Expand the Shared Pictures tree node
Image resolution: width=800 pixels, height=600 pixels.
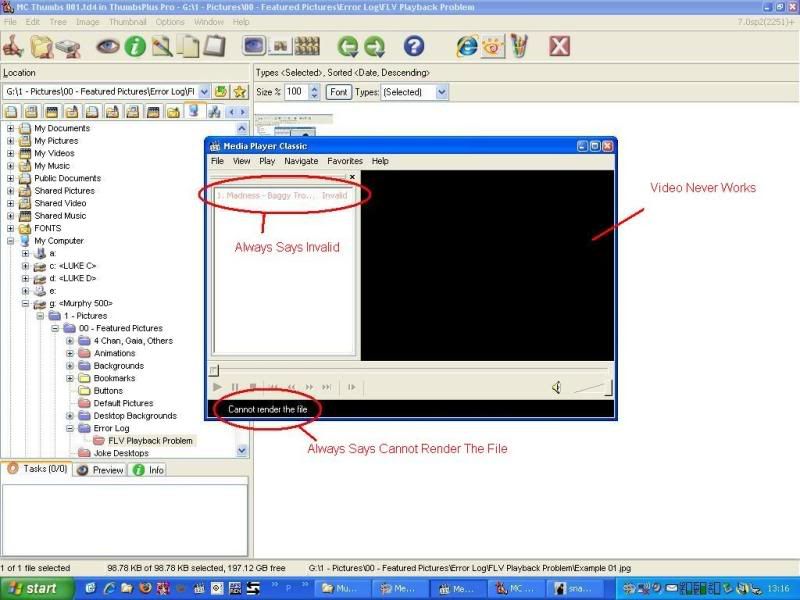[x=10, y=191]
